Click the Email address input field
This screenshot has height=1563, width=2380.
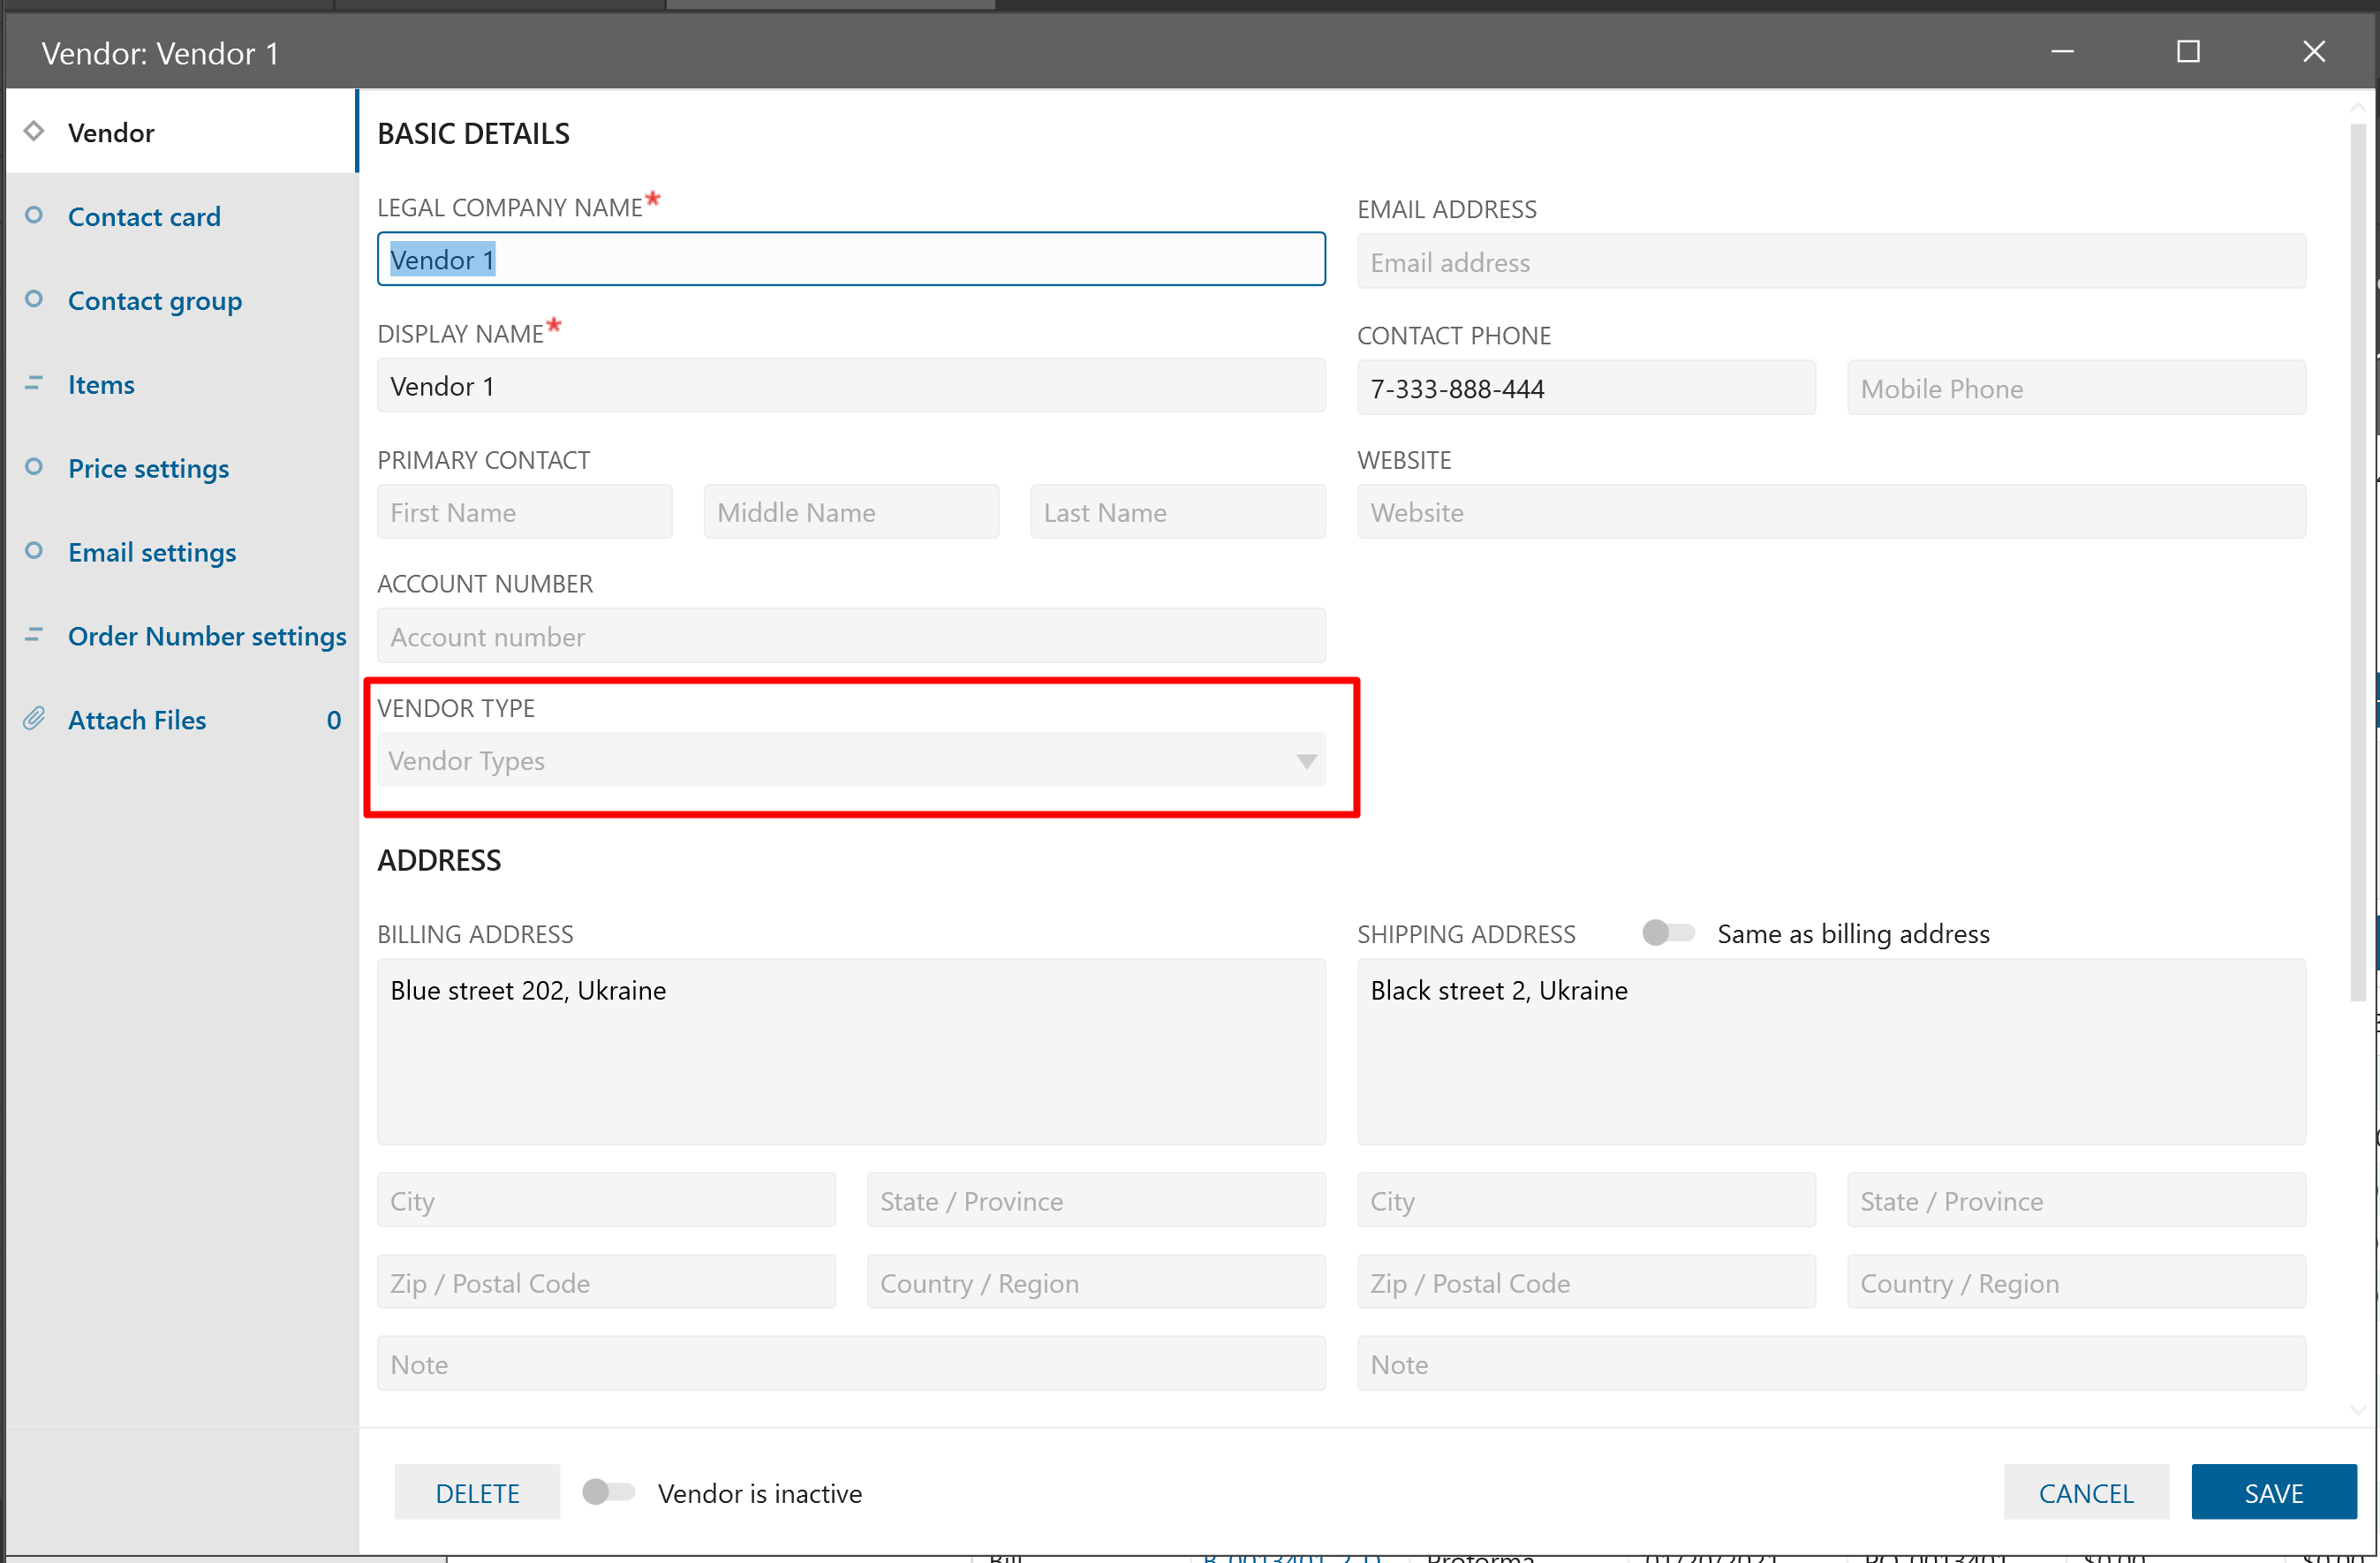(1830, 262)
